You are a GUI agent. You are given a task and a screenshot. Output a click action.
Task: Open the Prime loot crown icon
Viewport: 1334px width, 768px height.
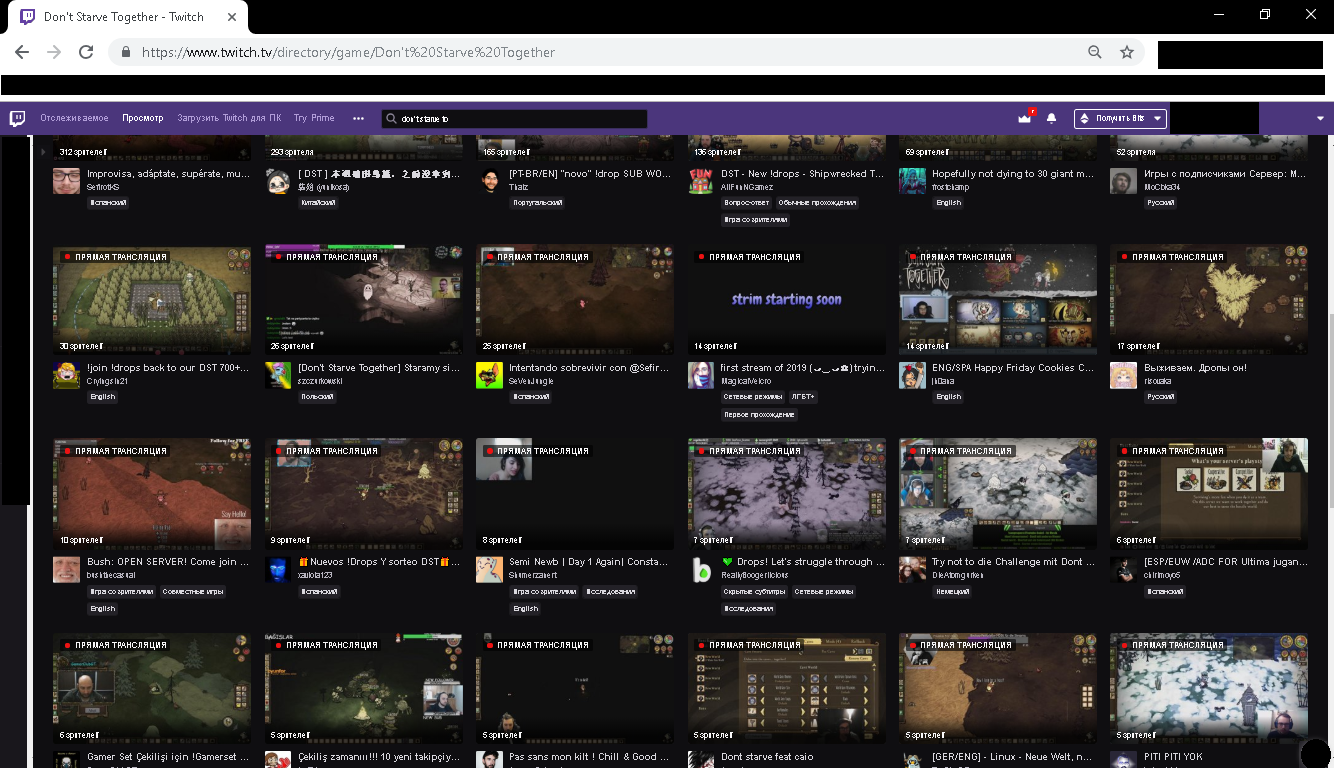1024,118
